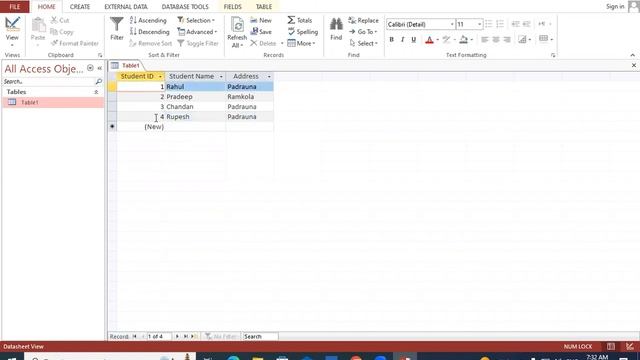Click the record Search box at bottom
Viewport: 640px width, 360px height.
(x=260, y=336)
